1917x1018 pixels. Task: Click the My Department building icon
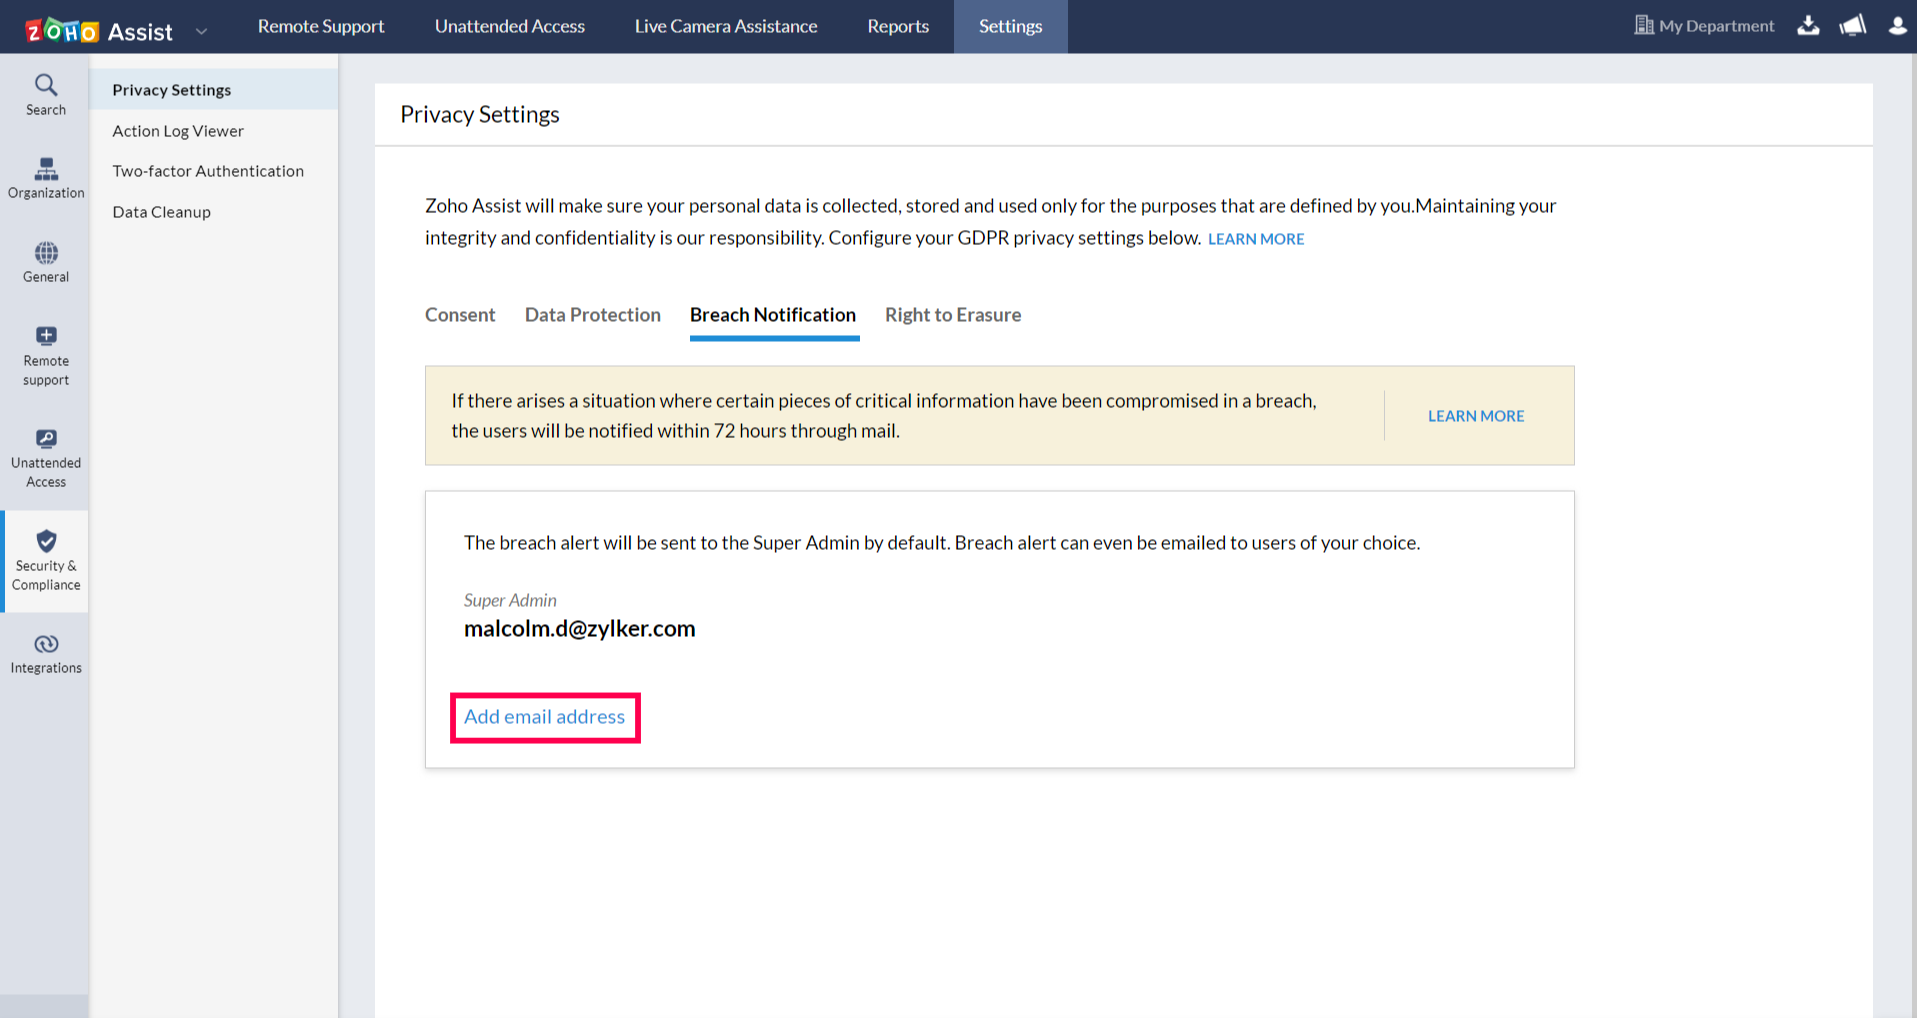[x=1643, y=25]
